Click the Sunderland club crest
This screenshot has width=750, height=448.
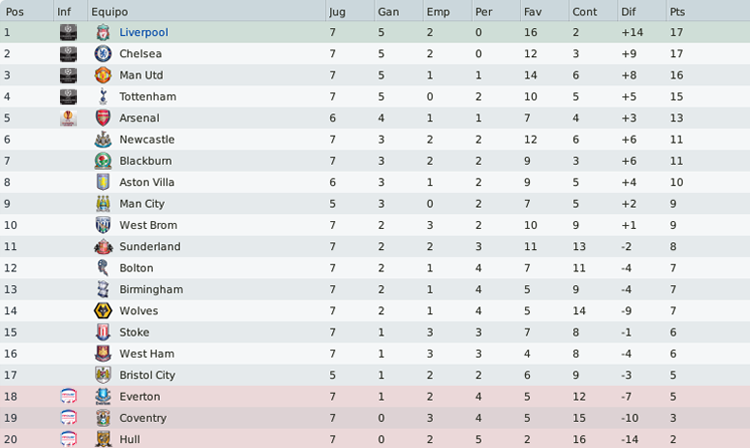pos(103,247)
